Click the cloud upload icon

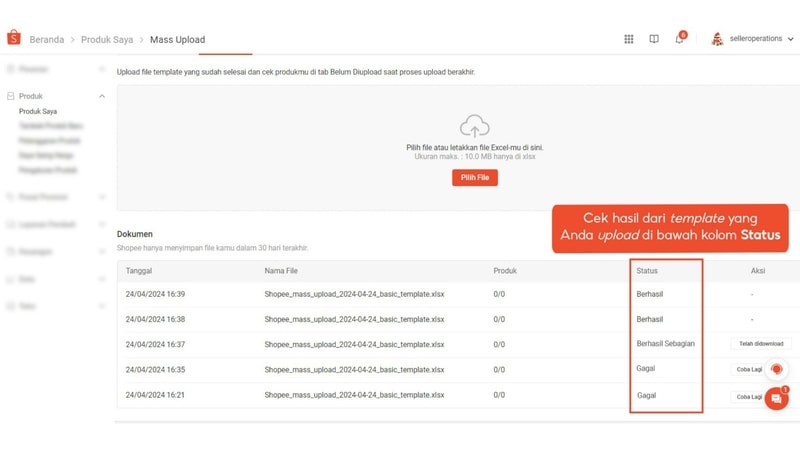point(474,126)
